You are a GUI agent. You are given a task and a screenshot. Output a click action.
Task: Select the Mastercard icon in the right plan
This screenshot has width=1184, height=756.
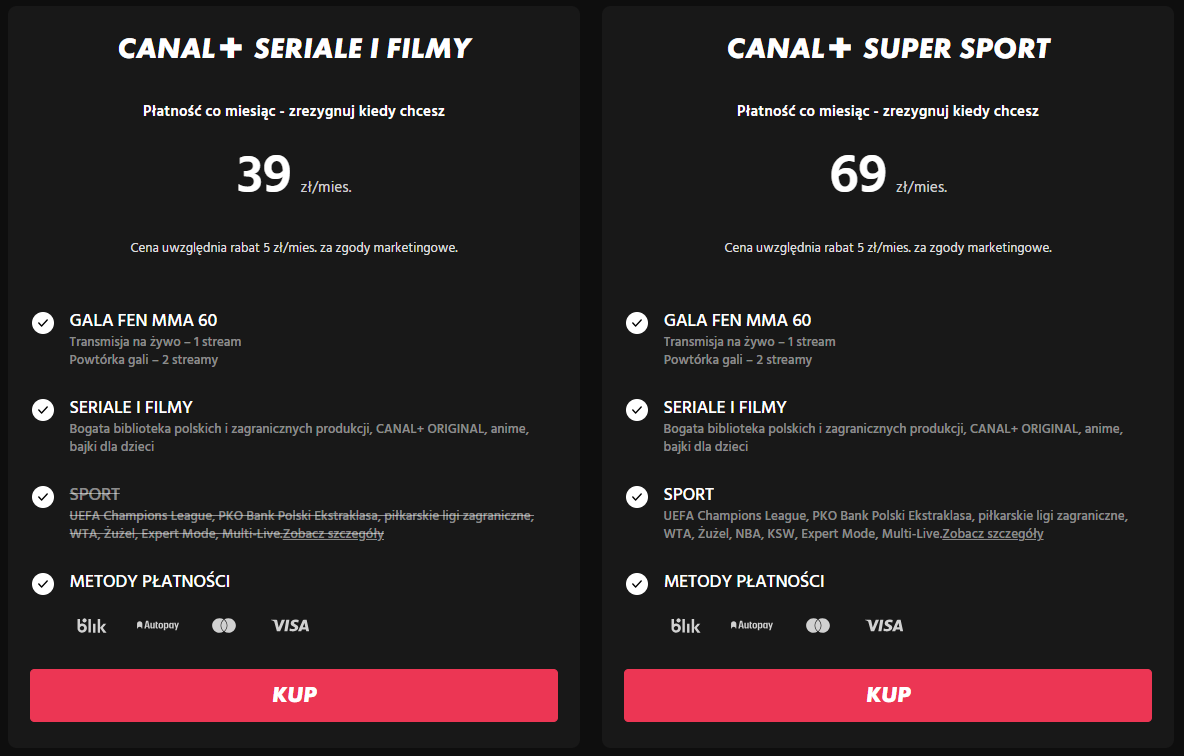818,625
